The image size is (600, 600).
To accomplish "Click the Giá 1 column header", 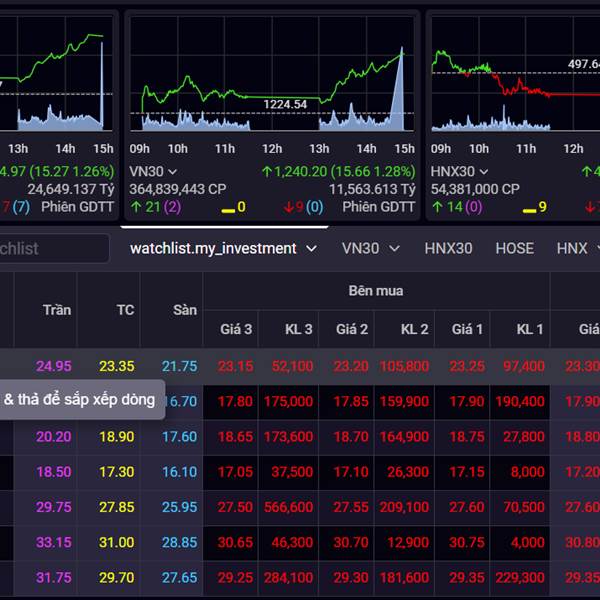I will 467,329.
